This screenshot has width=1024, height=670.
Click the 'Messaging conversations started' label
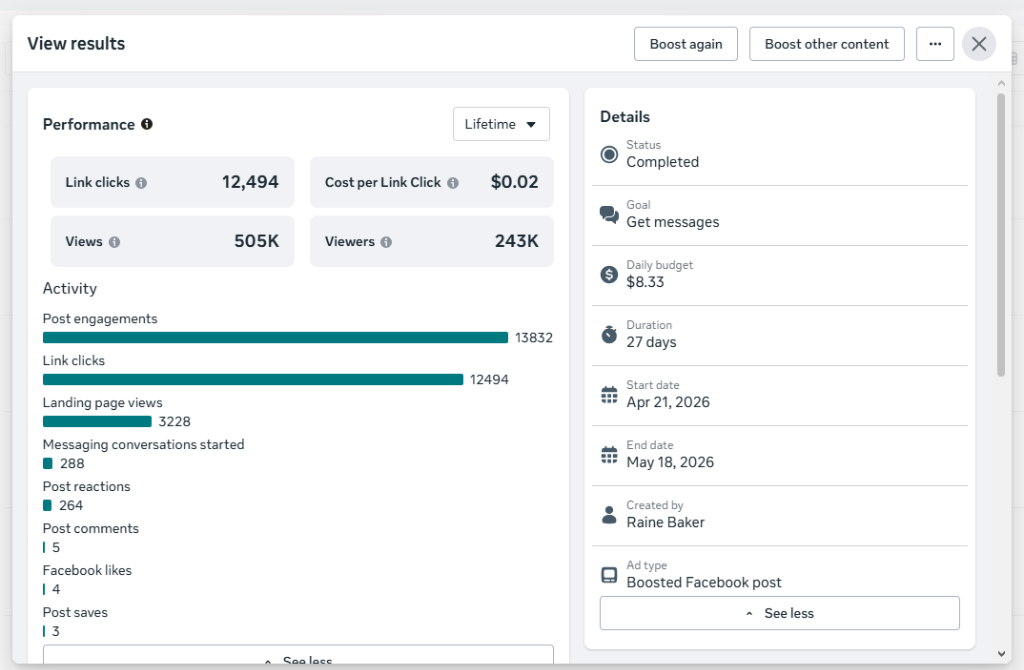click(x=144, y=445)
